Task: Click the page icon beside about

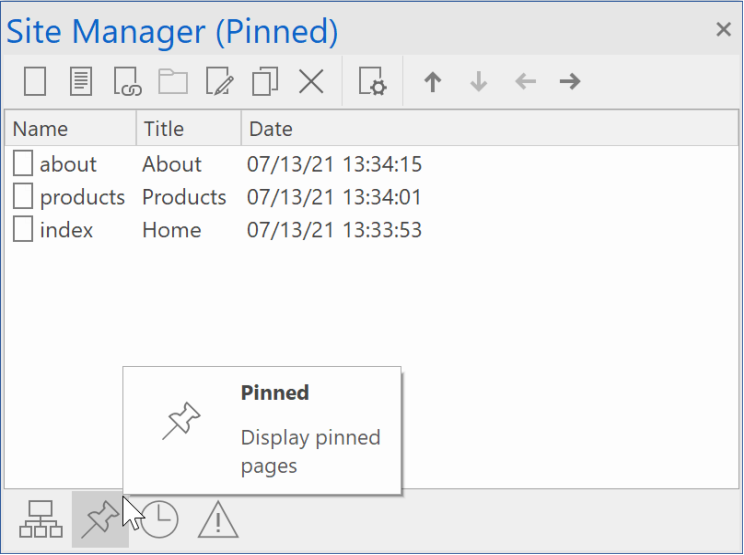Action: coord(23,163)
